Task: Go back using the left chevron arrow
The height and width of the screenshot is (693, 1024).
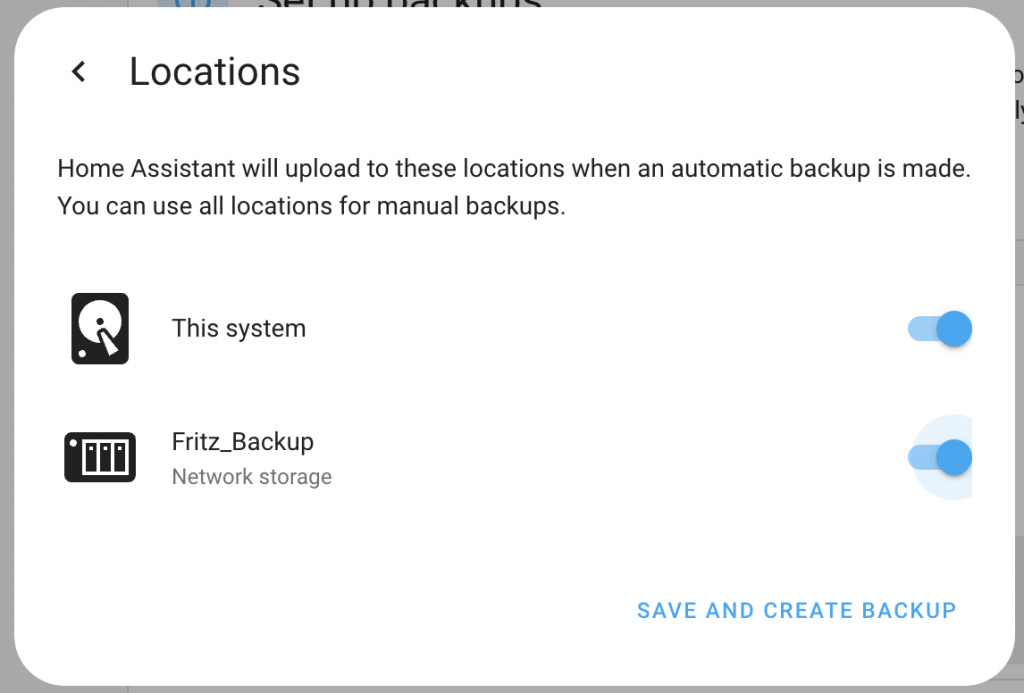Action: point(78,72)
